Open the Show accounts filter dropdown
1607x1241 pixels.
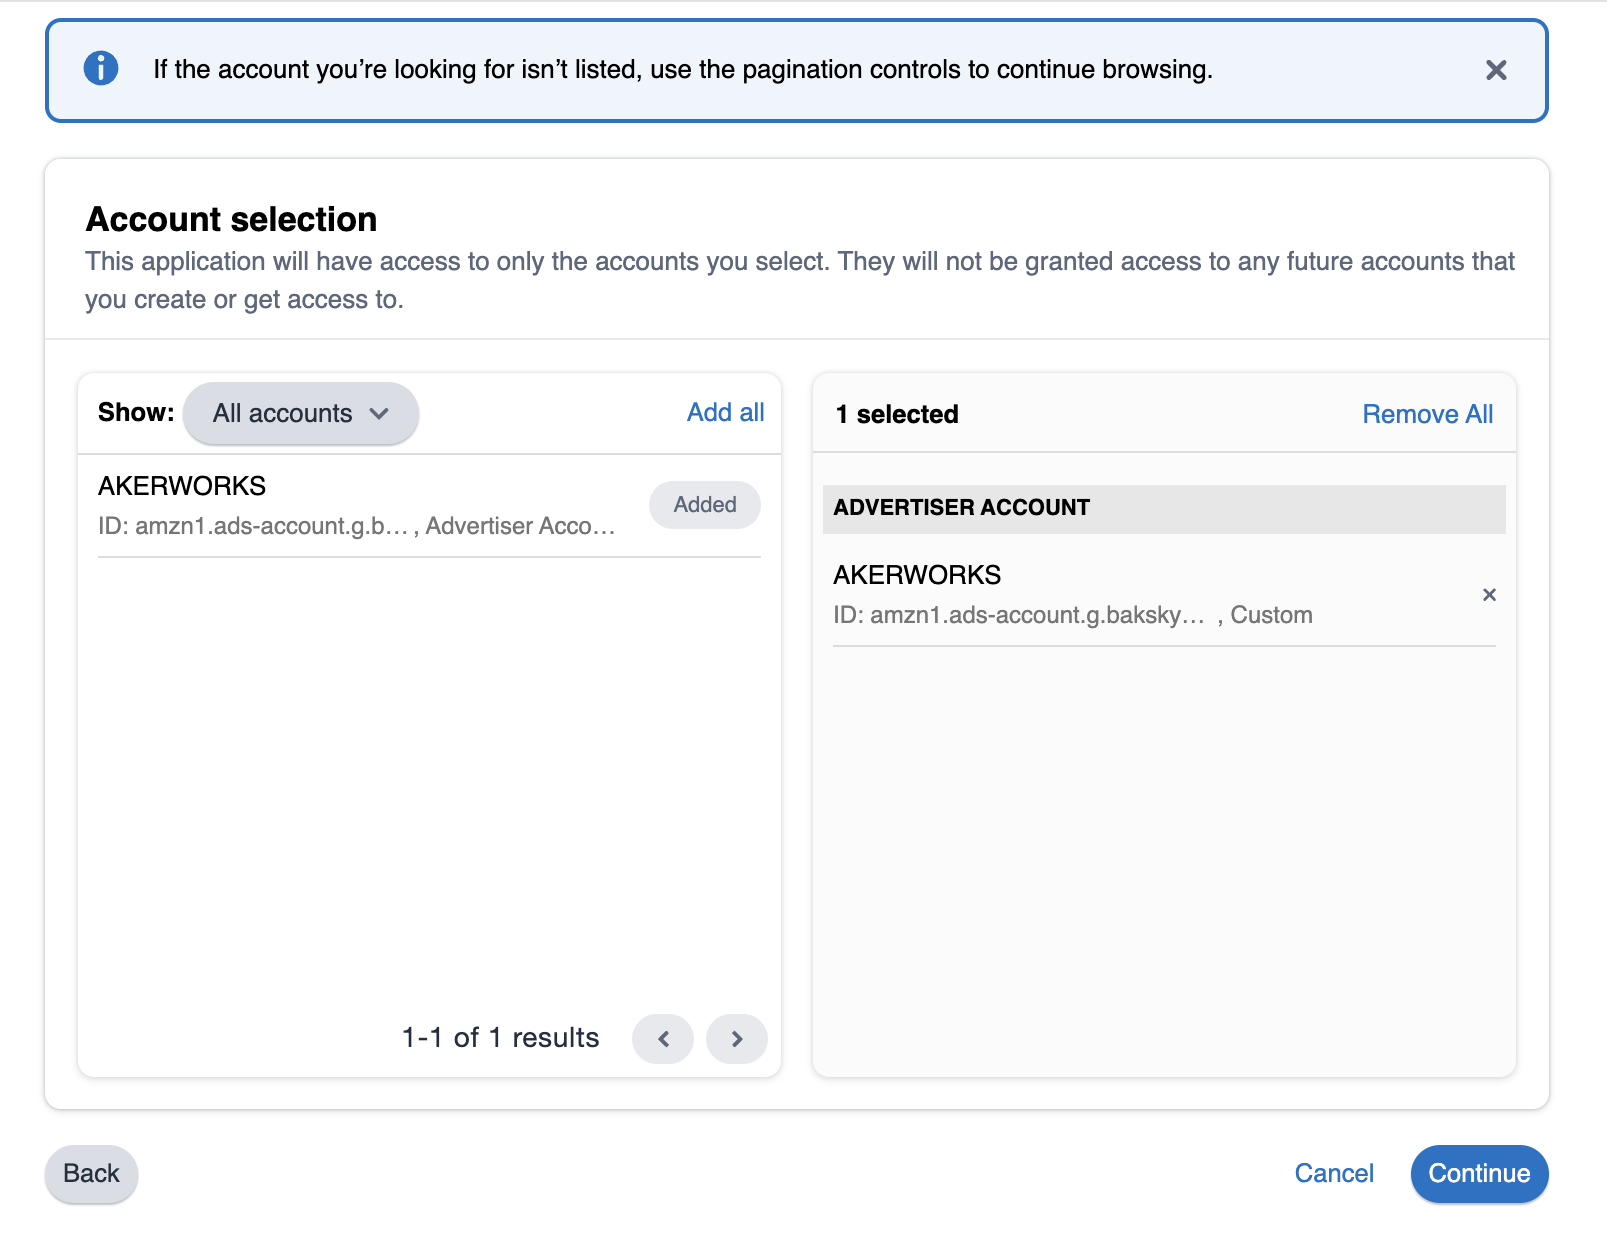coord(300,413)
